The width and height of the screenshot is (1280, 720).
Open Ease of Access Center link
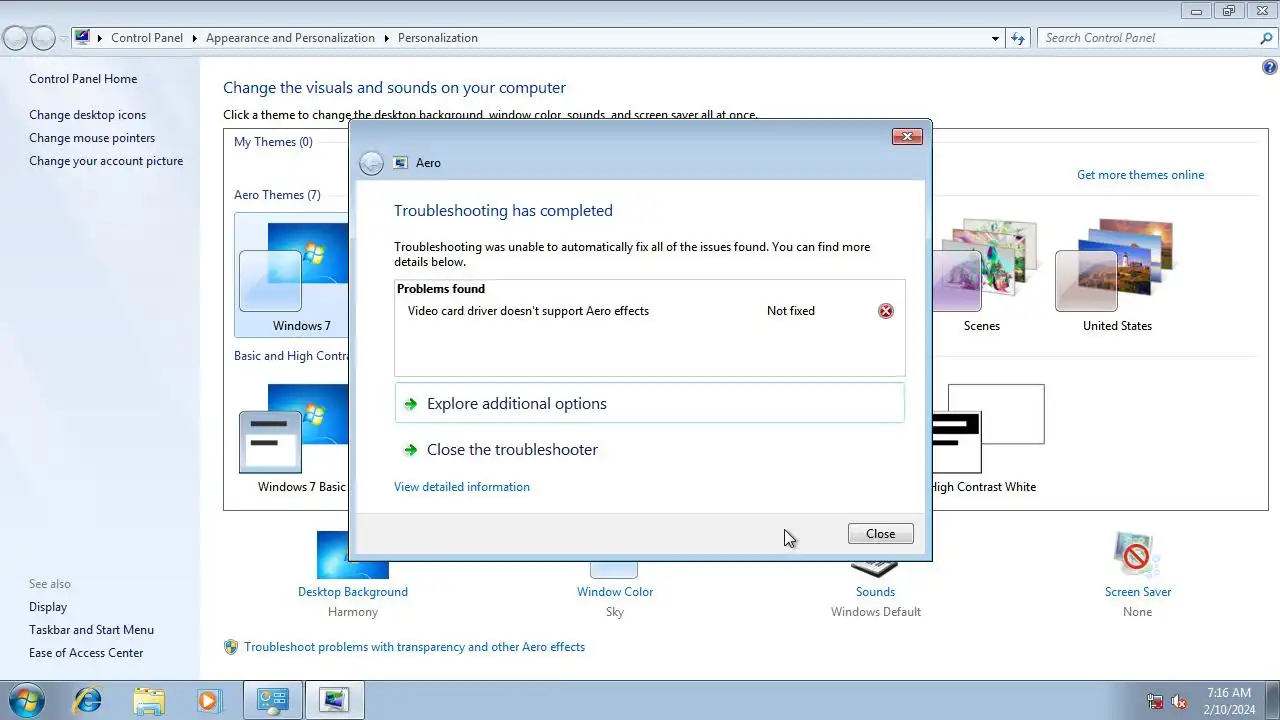(86, 653)
